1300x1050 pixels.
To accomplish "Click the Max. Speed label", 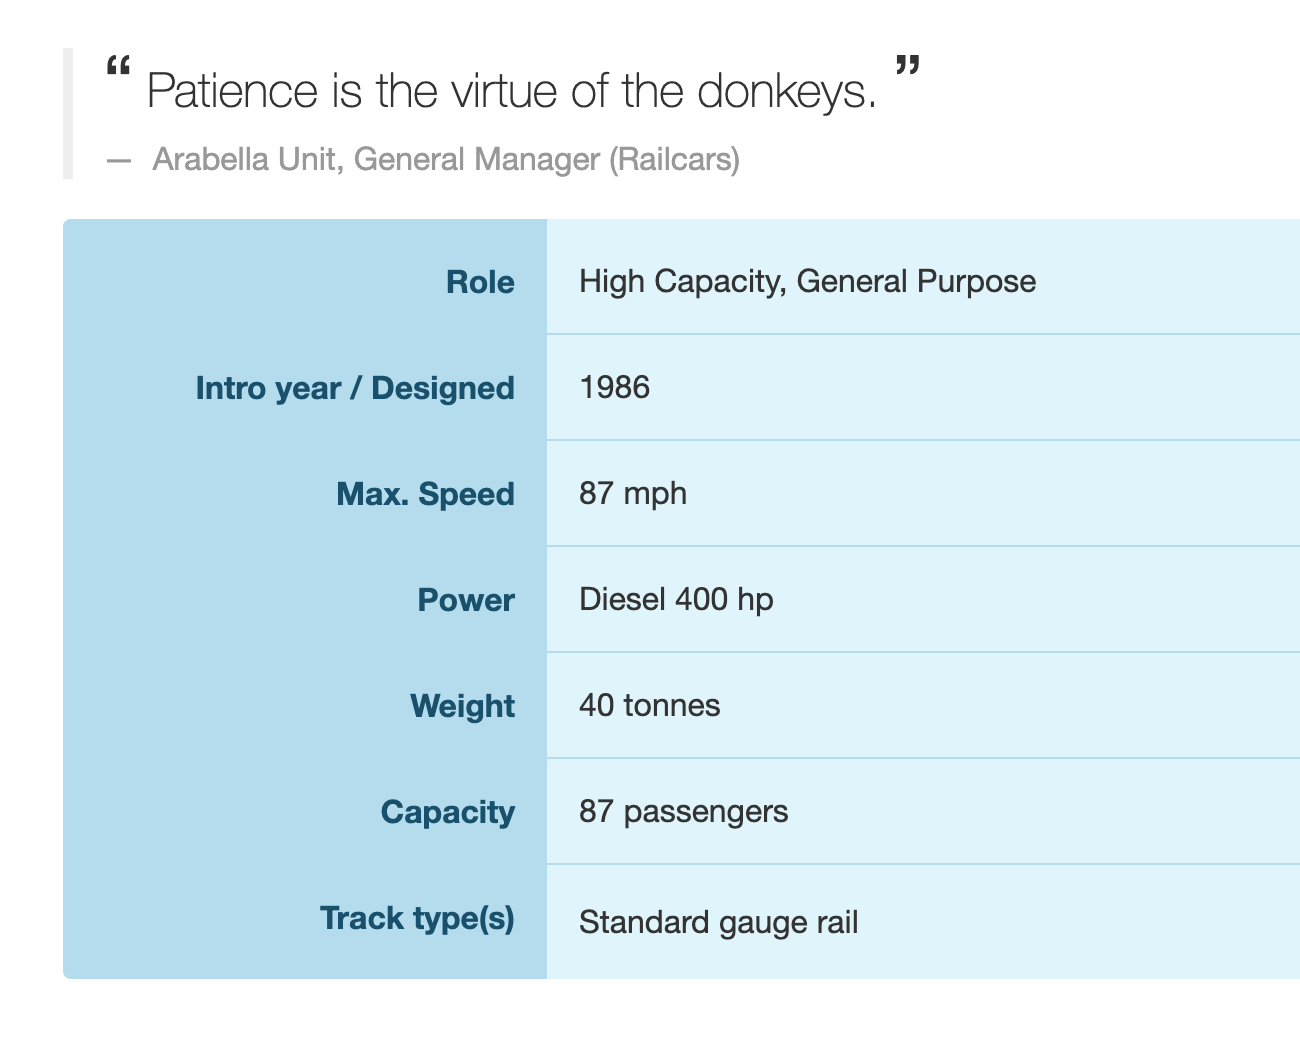I will pyautogui.click(x=425, y=494).
